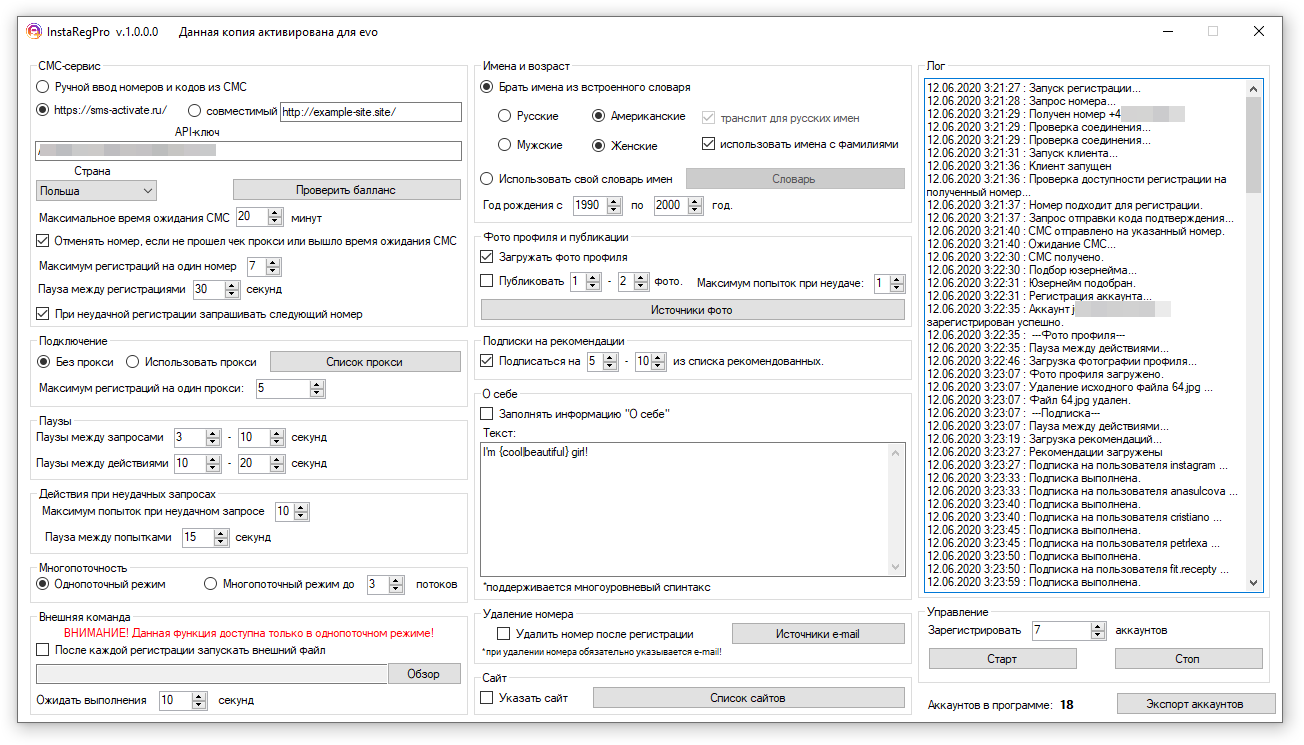Enable the Использовать прокси radio option
Image resolution: width=1304 pixels, height=745 pixels.
[134, 362]
